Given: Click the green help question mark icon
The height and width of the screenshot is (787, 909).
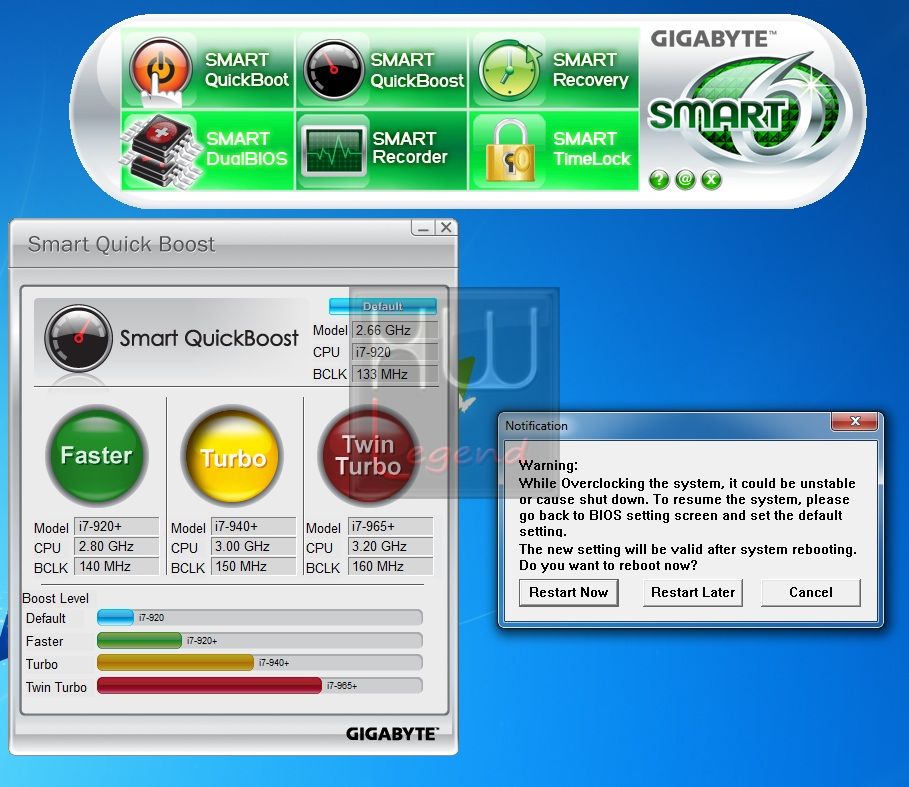Looking at the screenshot, I should point(659,180).
